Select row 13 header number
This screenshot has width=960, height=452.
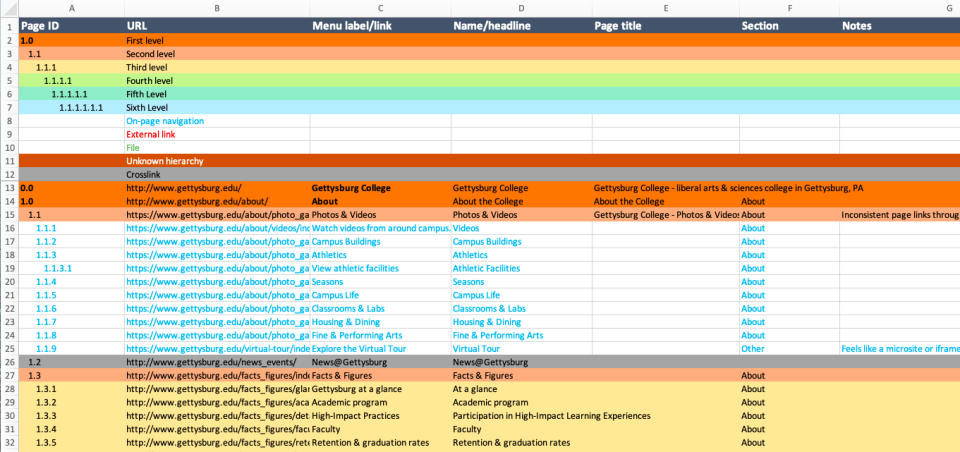9,188
